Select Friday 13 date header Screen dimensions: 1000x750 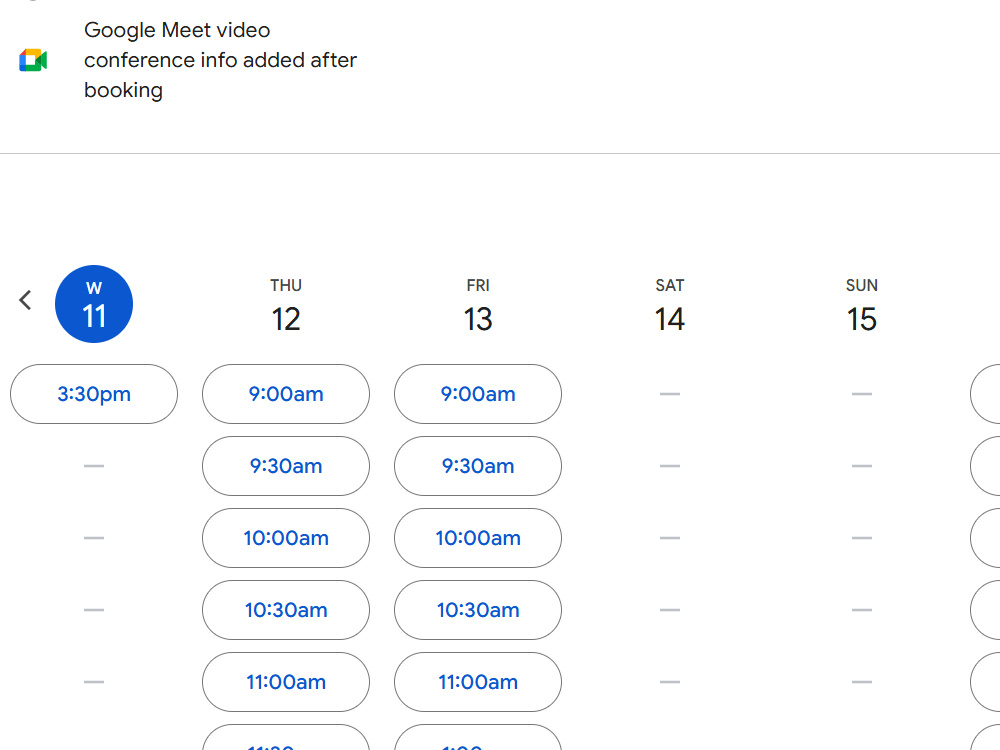(478, 305)
